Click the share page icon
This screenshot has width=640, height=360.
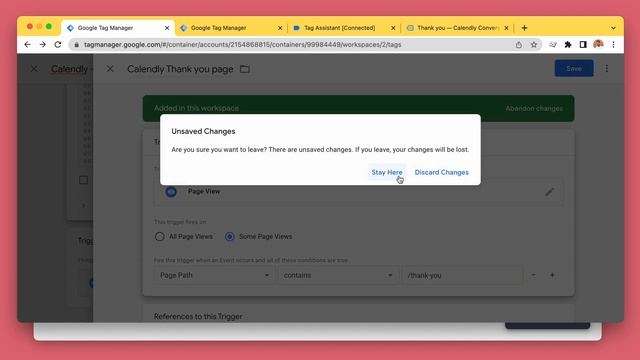[x=518, y=44]
